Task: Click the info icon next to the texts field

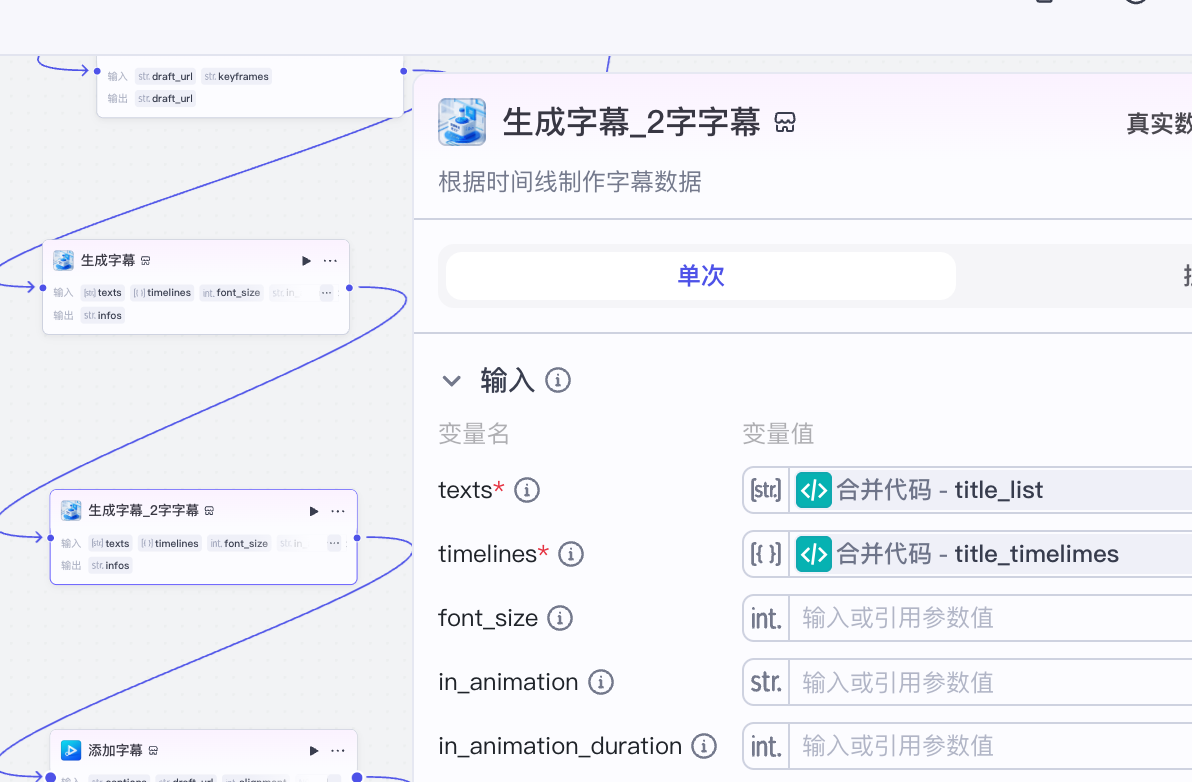Action: tap(527, 490)
